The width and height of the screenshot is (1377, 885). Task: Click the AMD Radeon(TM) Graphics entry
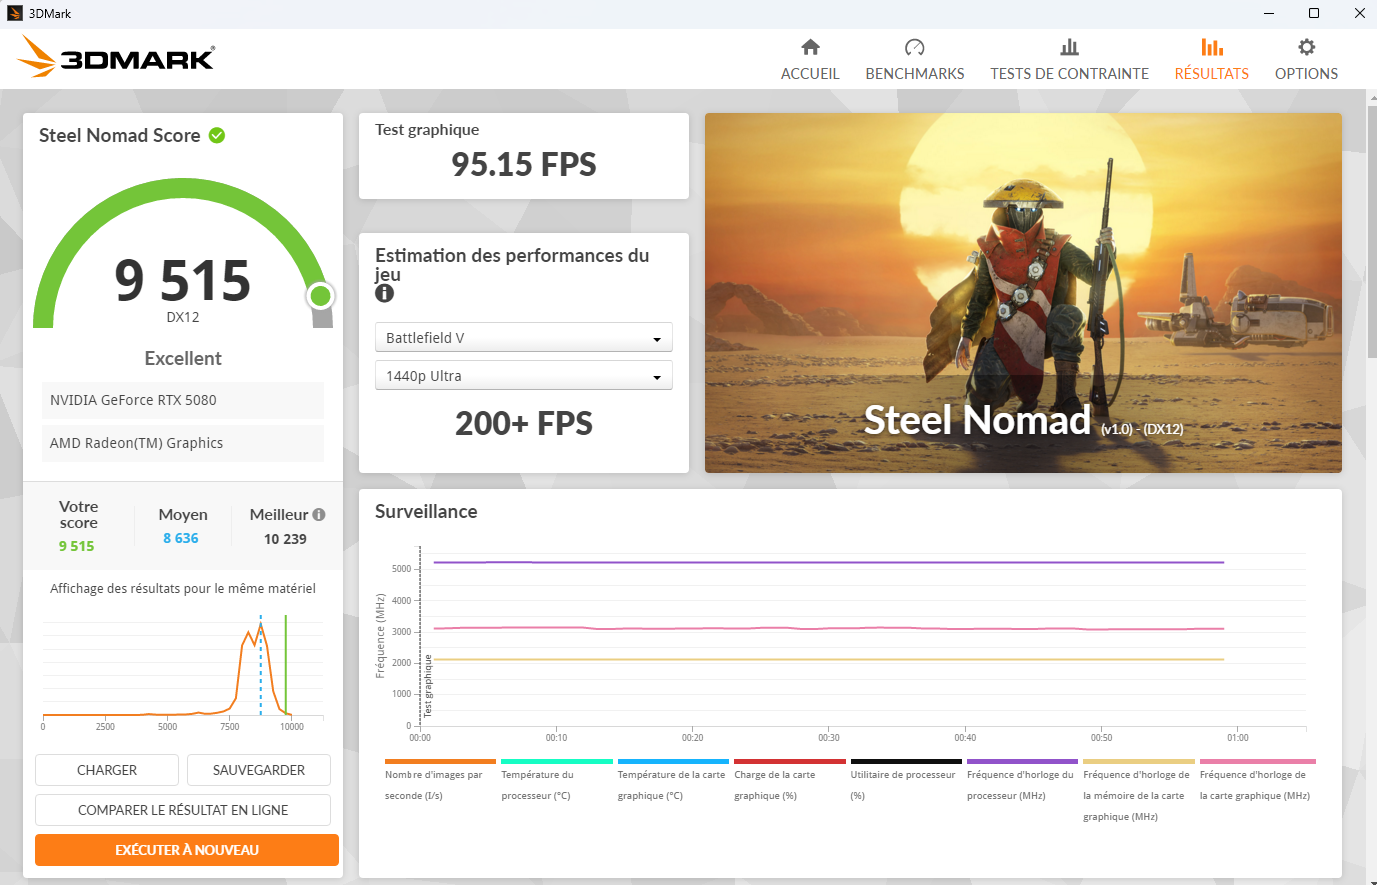pyautogui.click(x=183, y=443)
